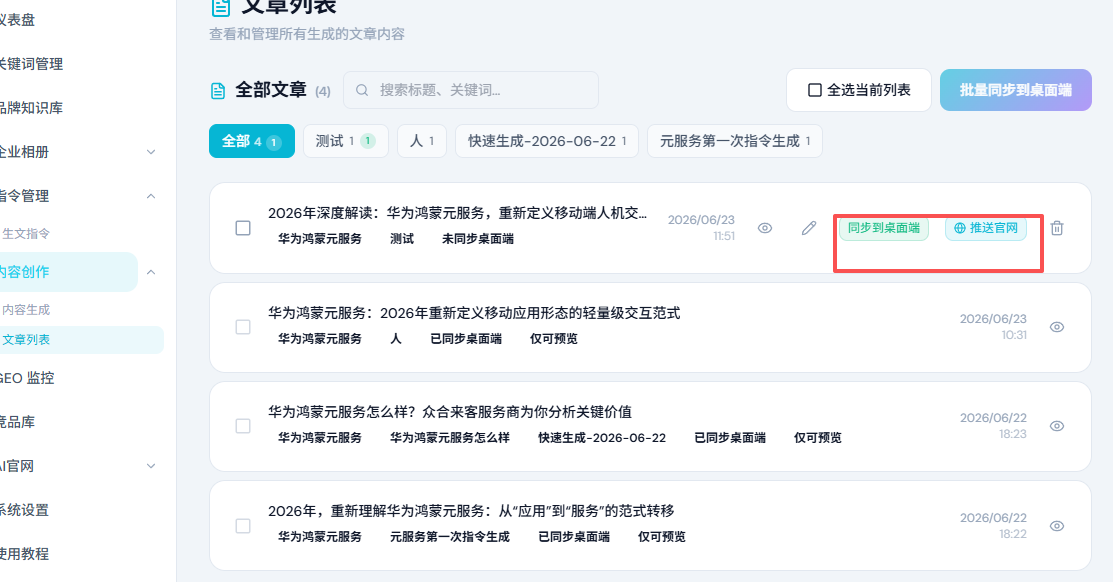The width and height of the screenshot is (1113, 582).
Task: Click 测试 tag on first article row
Action: point(402,239)
